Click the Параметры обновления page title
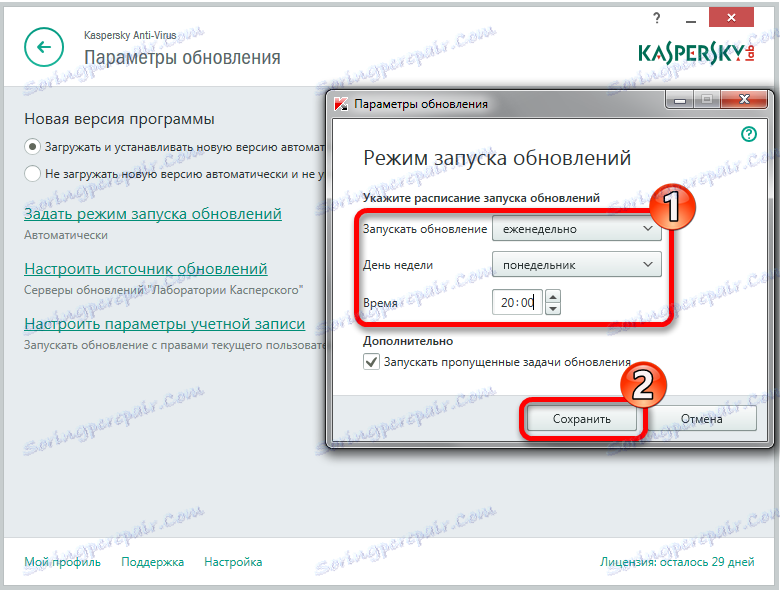The height and width of the screenshot is (592, 780). click(x=182, y=58)
